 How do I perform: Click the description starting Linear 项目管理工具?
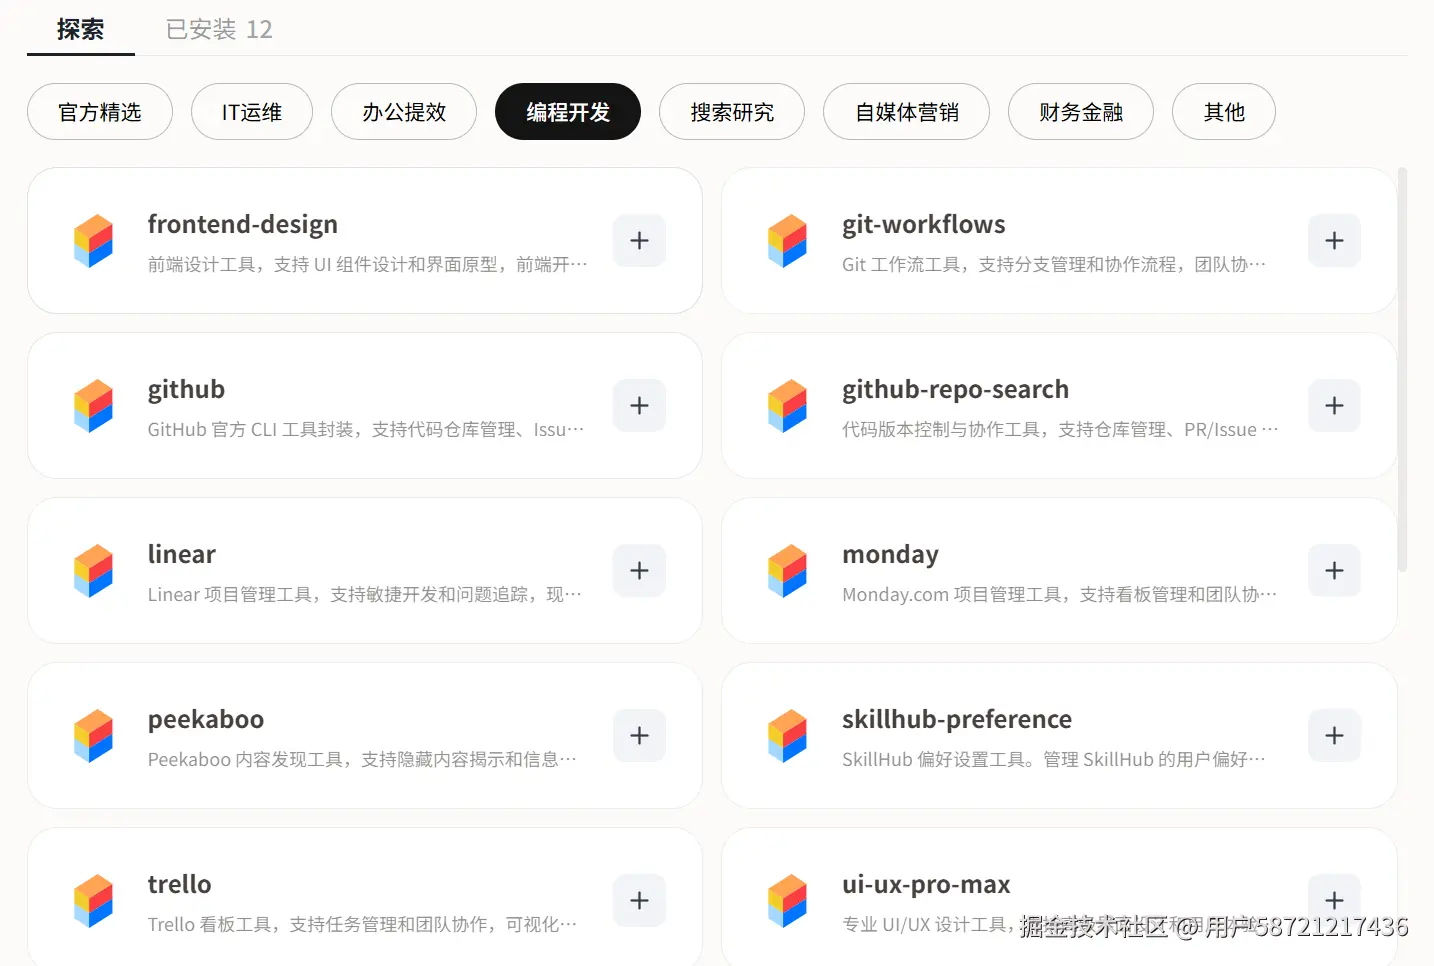tap(365, 594)
